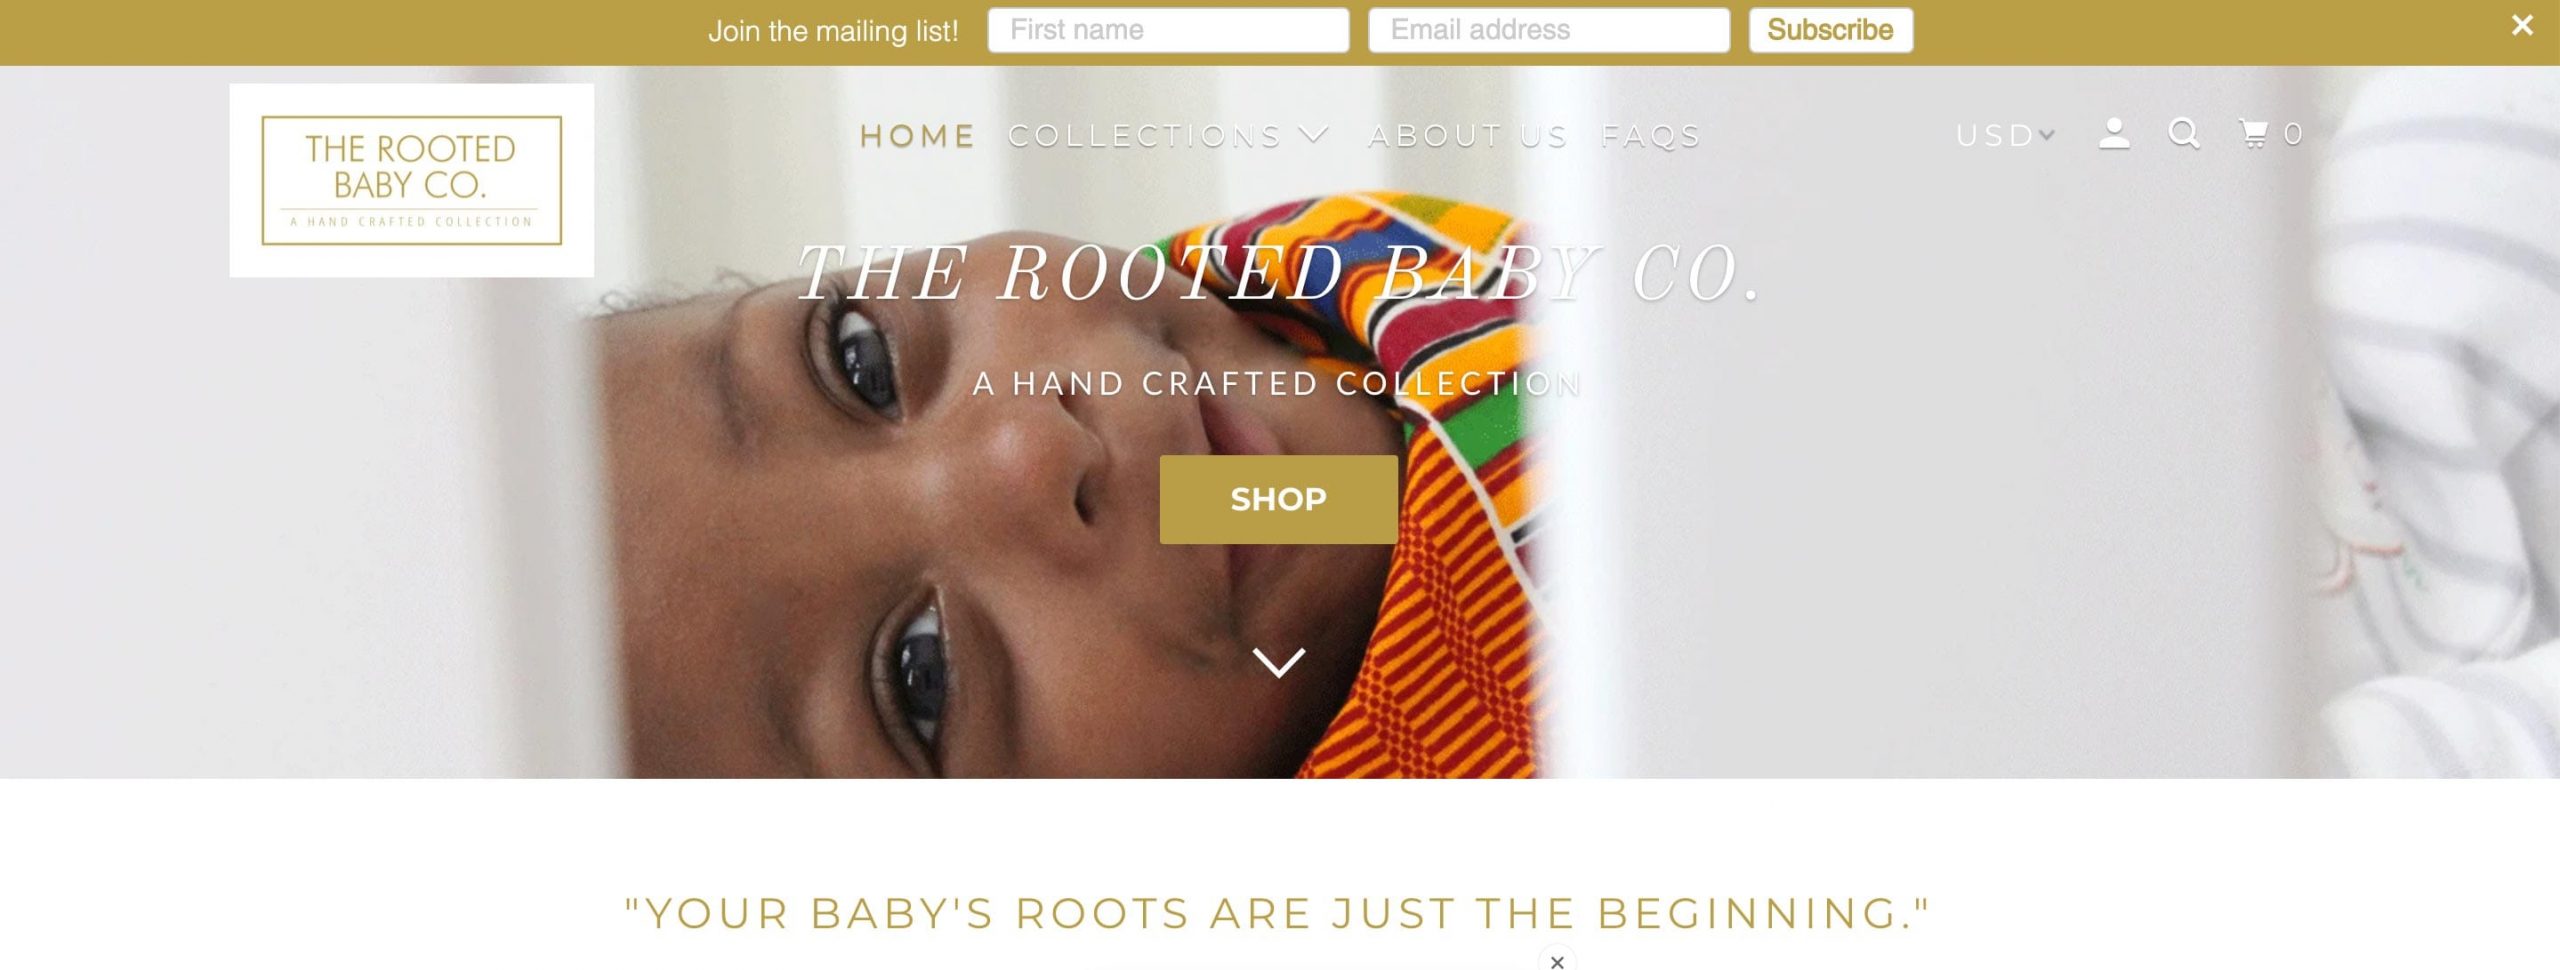The height and width of the screenshot is (970, 2560).
Task: Go to the HOME page
Action: (917, 135)
